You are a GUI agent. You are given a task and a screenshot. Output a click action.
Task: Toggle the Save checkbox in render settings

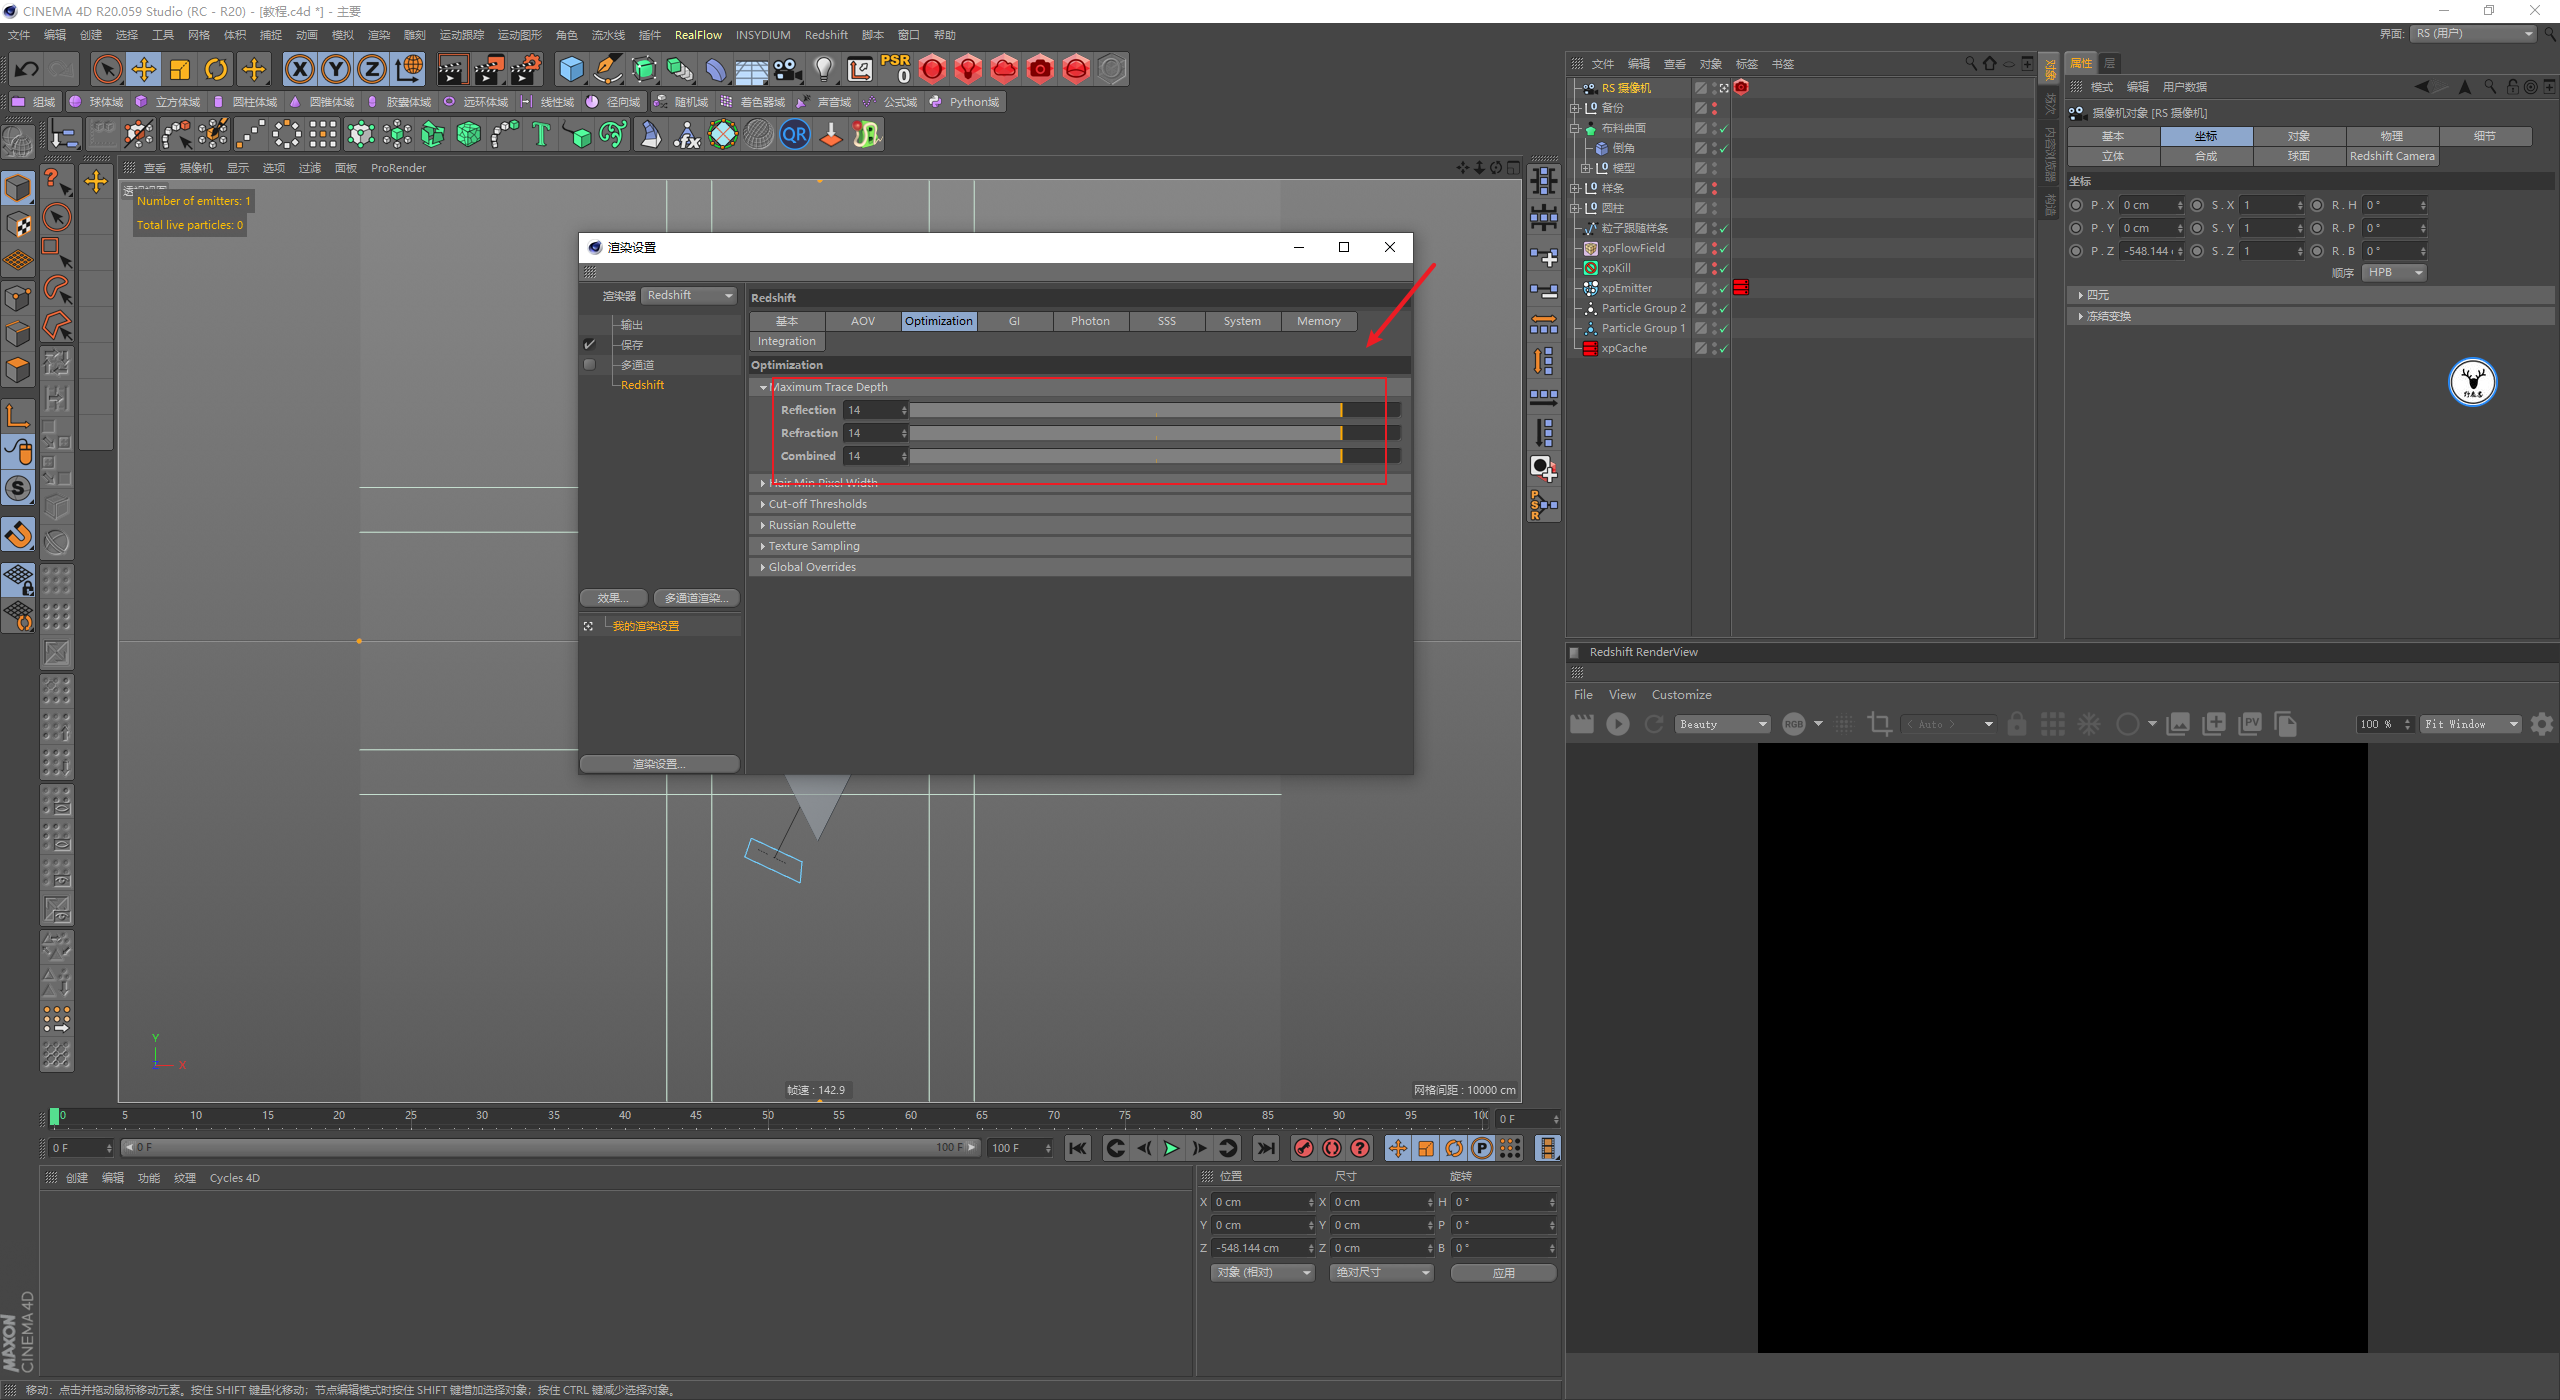pos(590,344)
